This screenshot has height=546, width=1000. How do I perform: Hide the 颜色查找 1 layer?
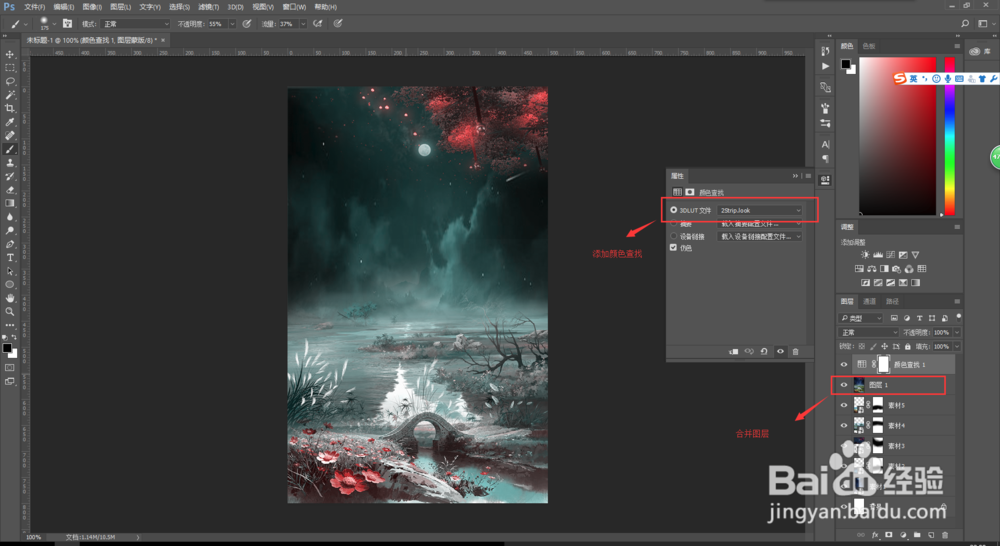pos(844,364)
